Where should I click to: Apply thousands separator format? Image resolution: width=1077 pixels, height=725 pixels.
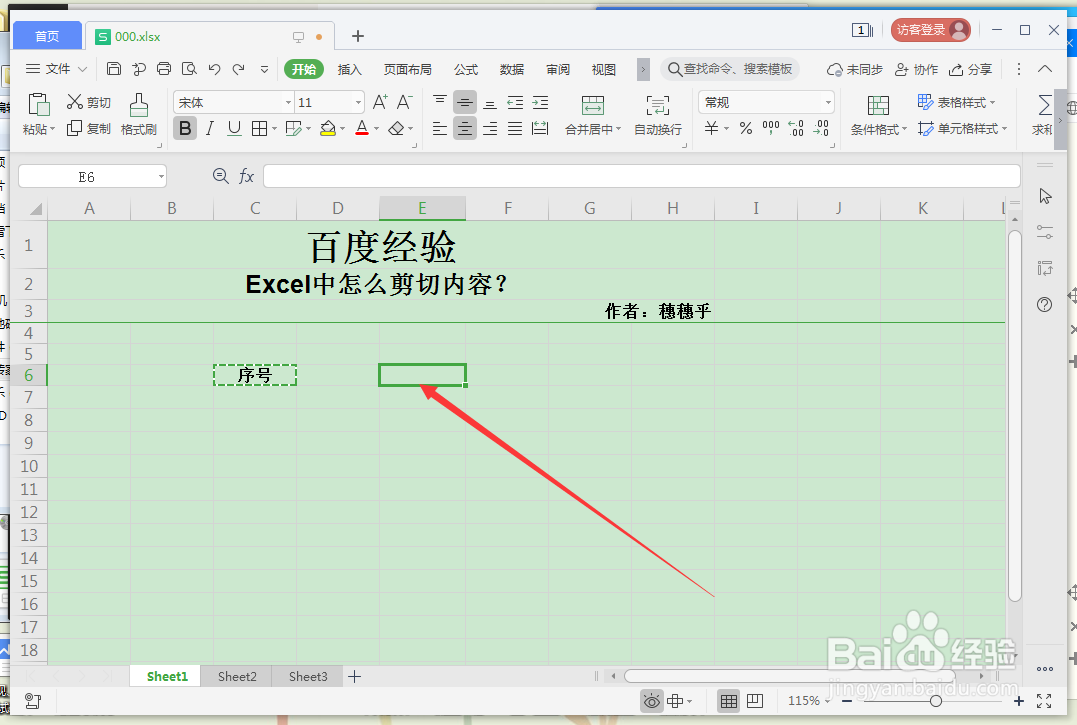point(771,128)
